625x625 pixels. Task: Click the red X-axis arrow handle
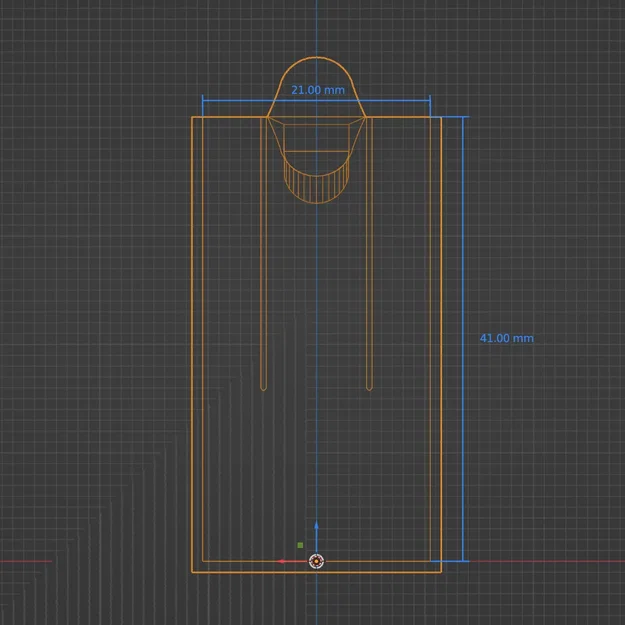[x=281, y=561]
